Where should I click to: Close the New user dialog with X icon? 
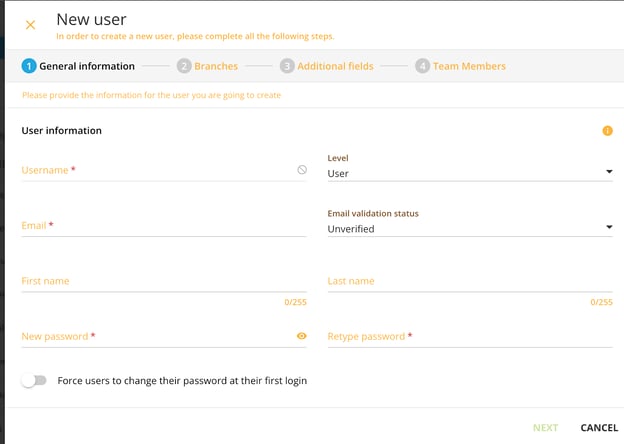pyautogui.click(x=30, y=25)
